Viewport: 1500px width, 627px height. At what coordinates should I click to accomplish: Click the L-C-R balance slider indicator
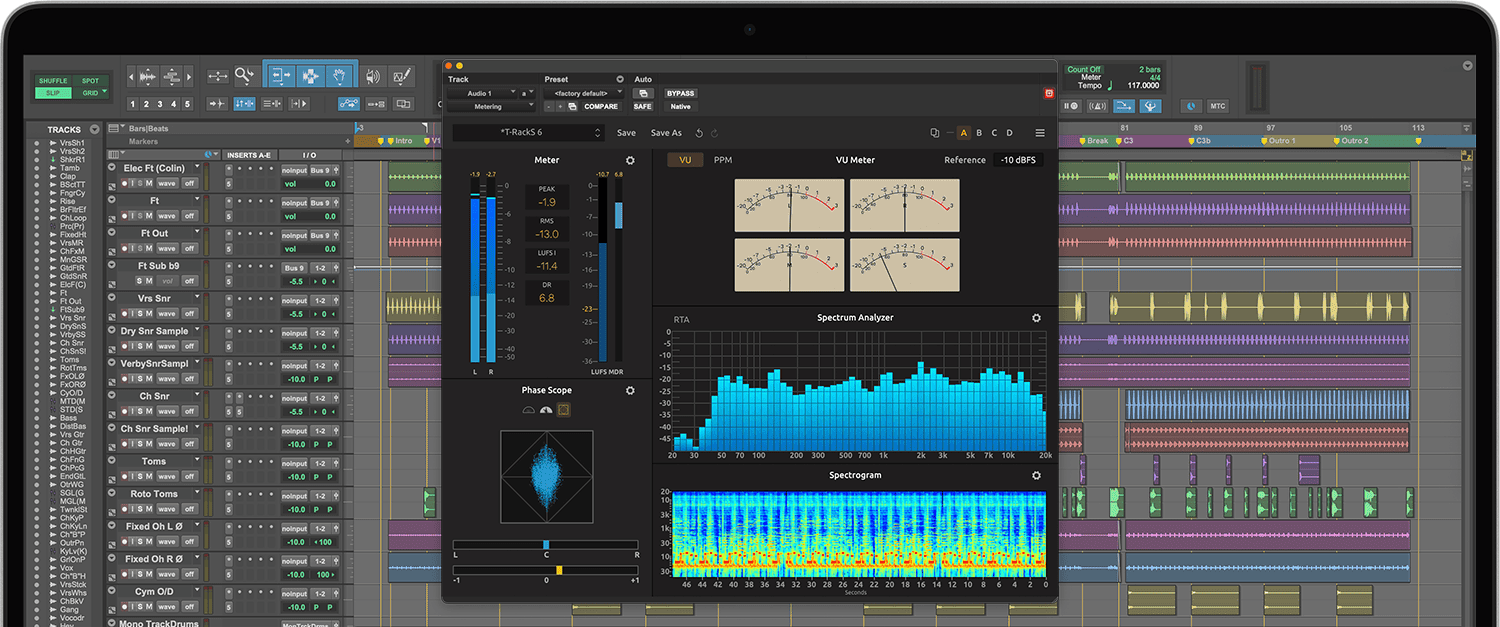(546, 545)
